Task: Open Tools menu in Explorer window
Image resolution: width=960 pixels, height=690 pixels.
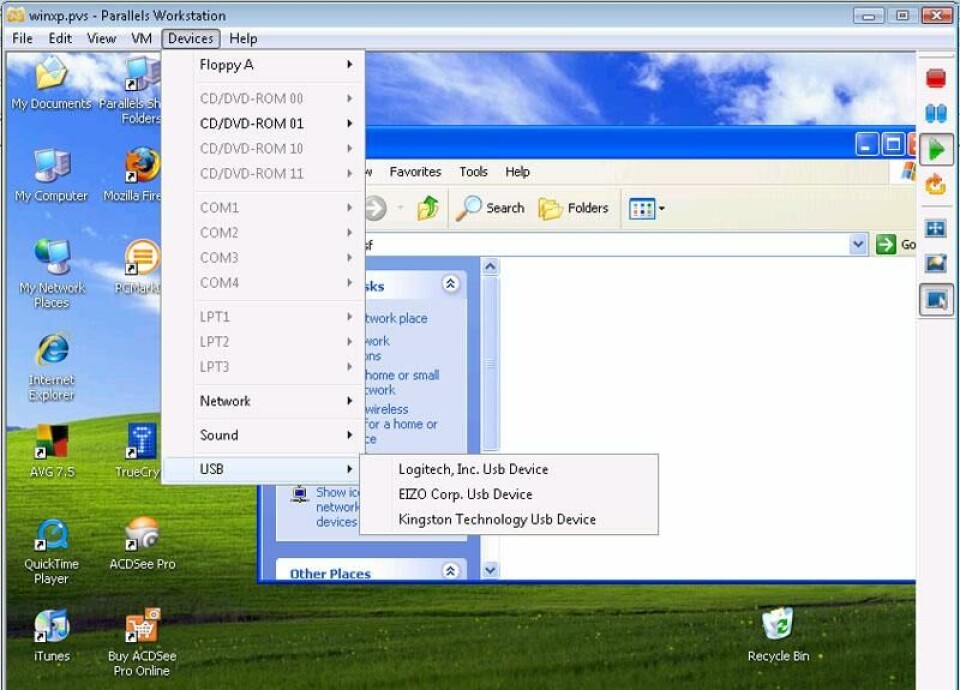Action: [473, 172]
